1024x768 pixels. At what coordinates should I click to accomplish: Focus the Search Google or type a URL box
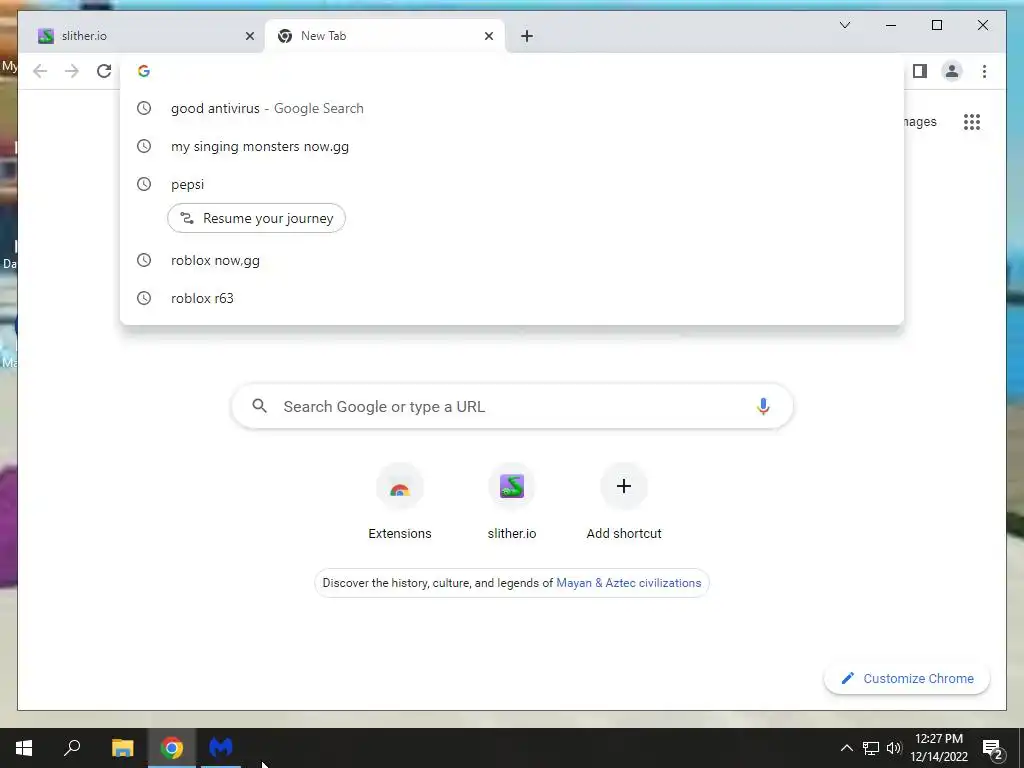click(x=512, y=406)
